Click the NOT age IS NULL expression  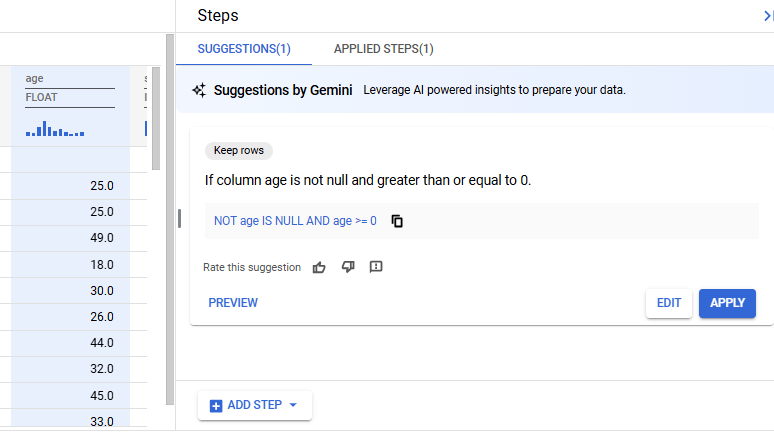tap(295, 221)
